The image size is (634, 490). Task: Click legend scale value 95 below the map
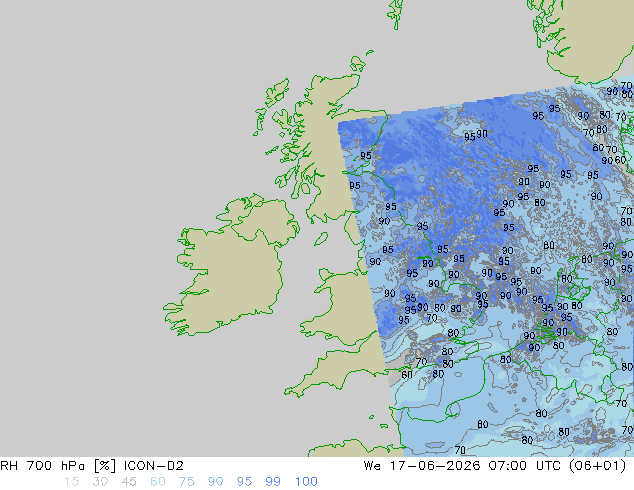click(244, 482)
